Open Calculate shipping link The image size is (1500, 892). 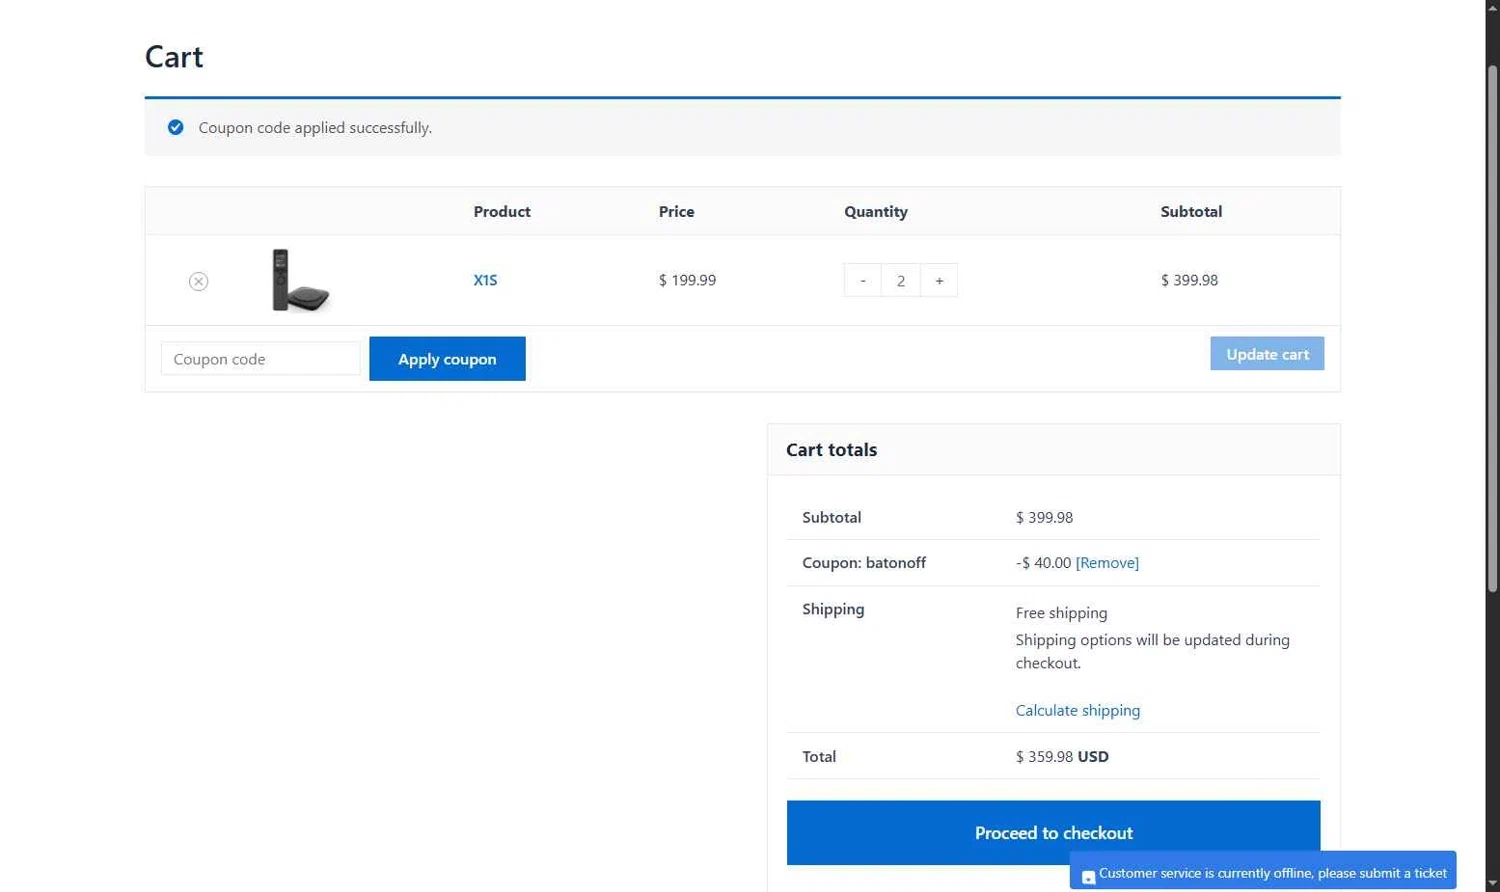pyautogui.click(x=1077, y=710)
